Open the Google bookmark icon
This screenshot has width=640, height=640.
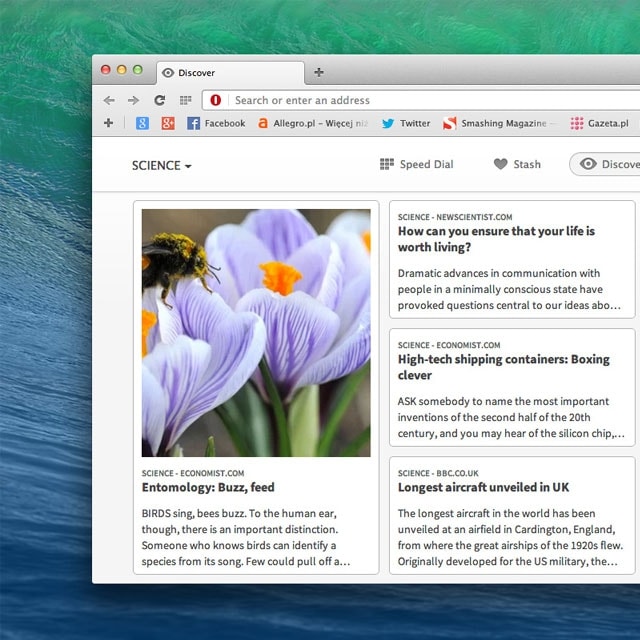143,123
